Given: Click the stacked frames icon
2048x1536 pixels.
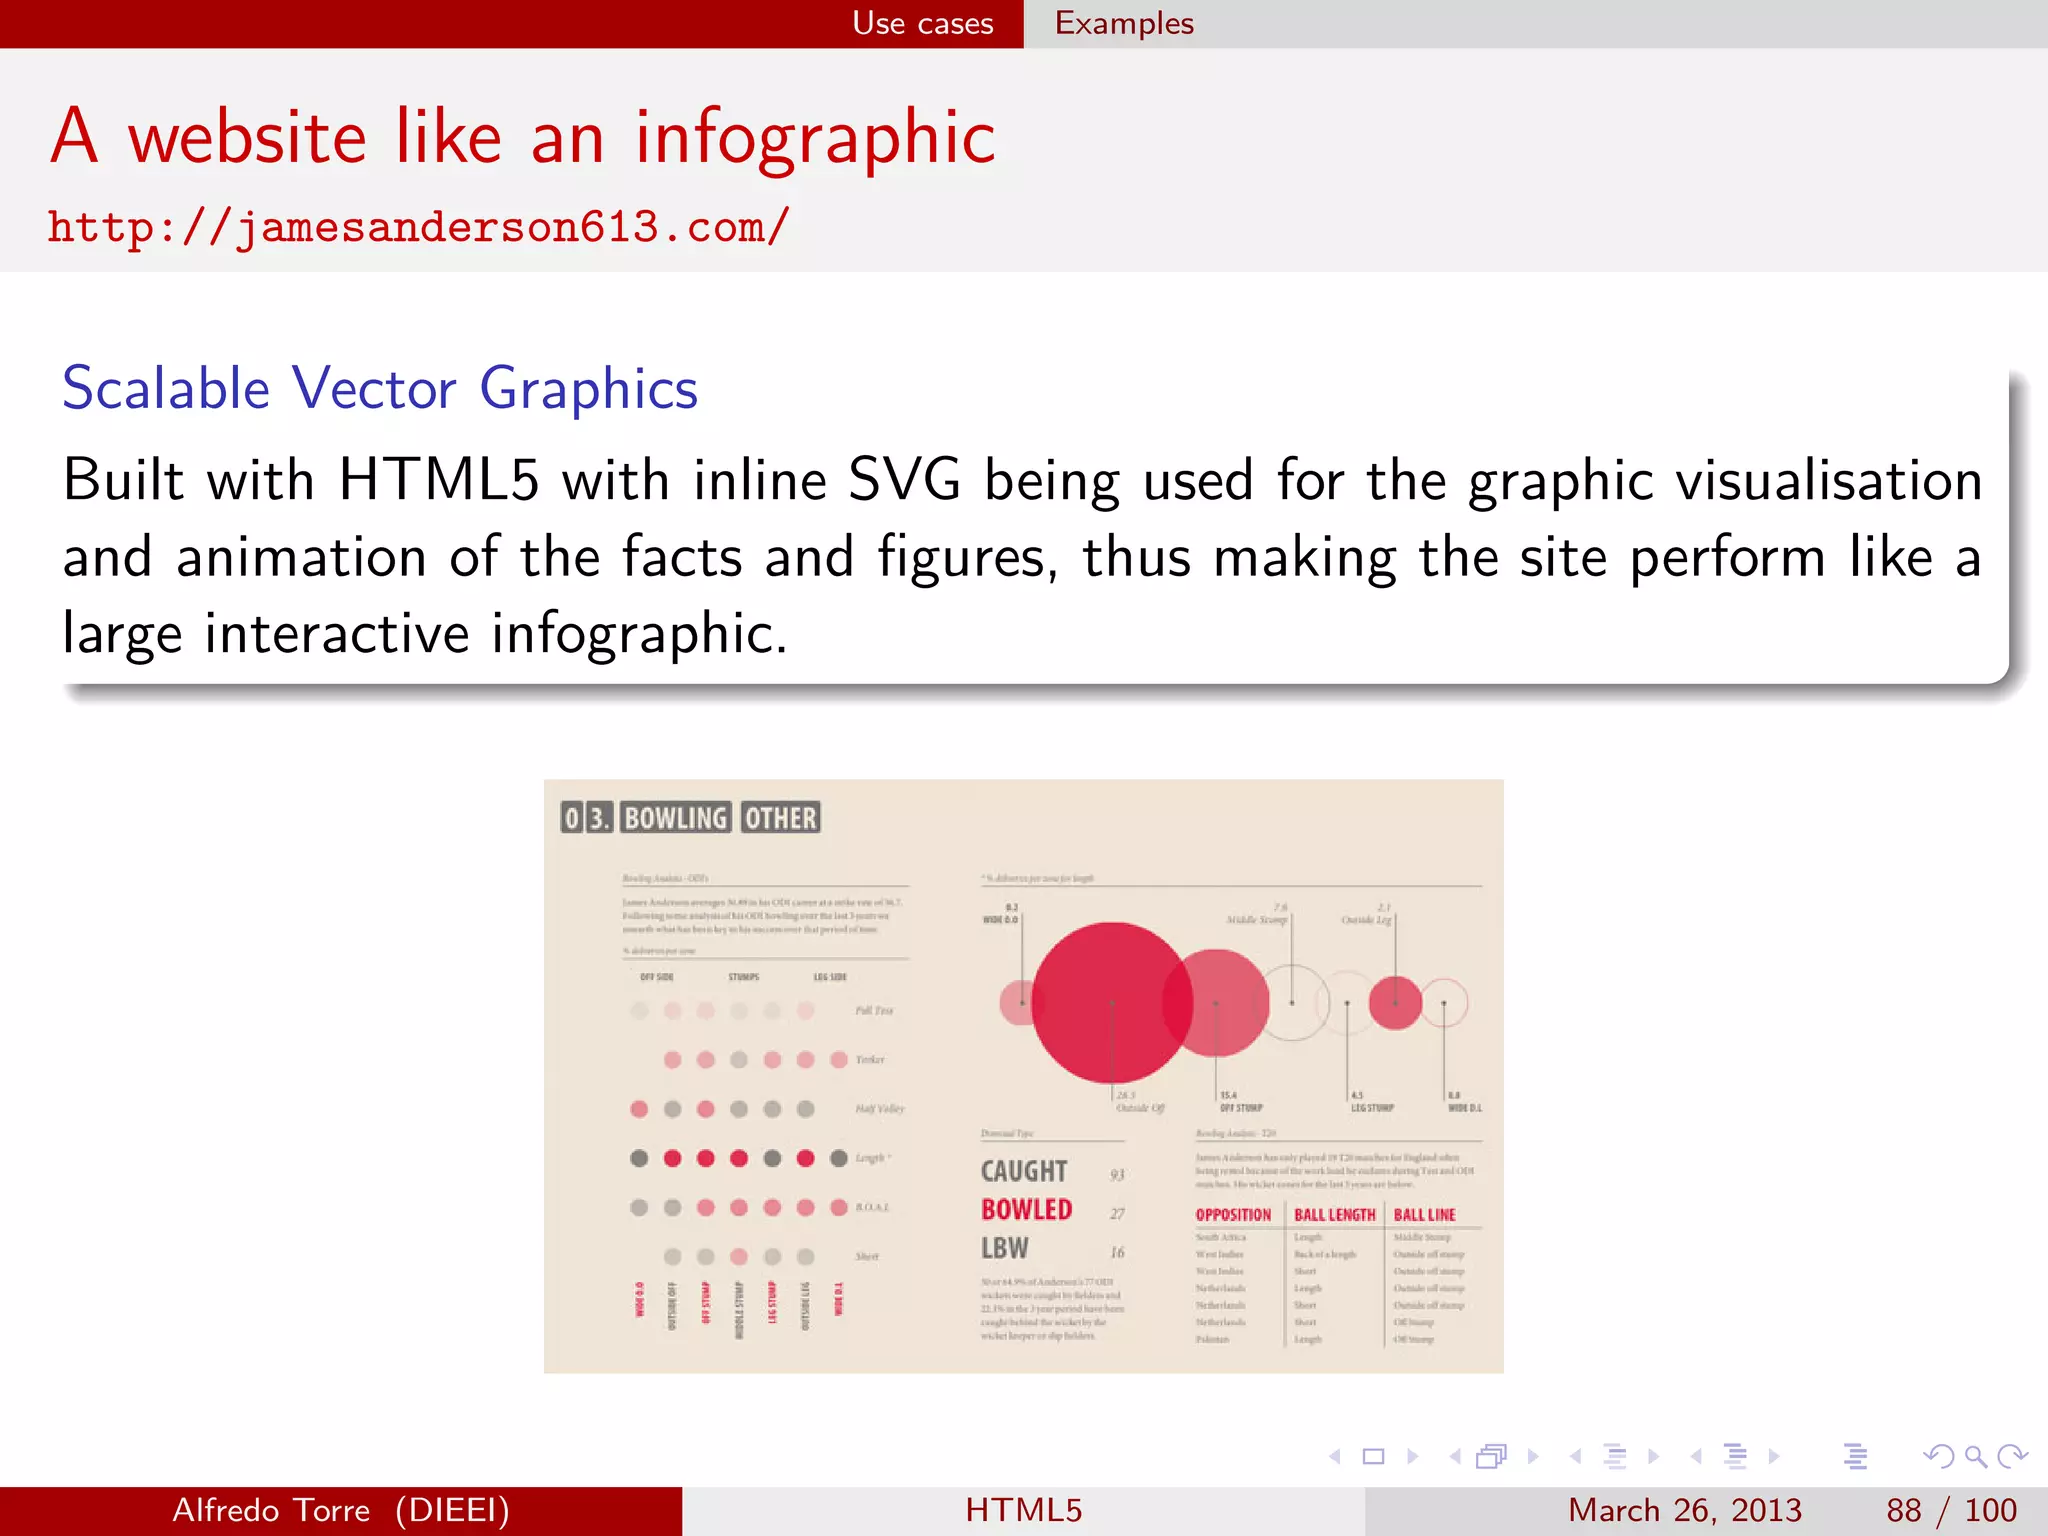Looking at the screenshot, I should click(x=1492, y=1456).
